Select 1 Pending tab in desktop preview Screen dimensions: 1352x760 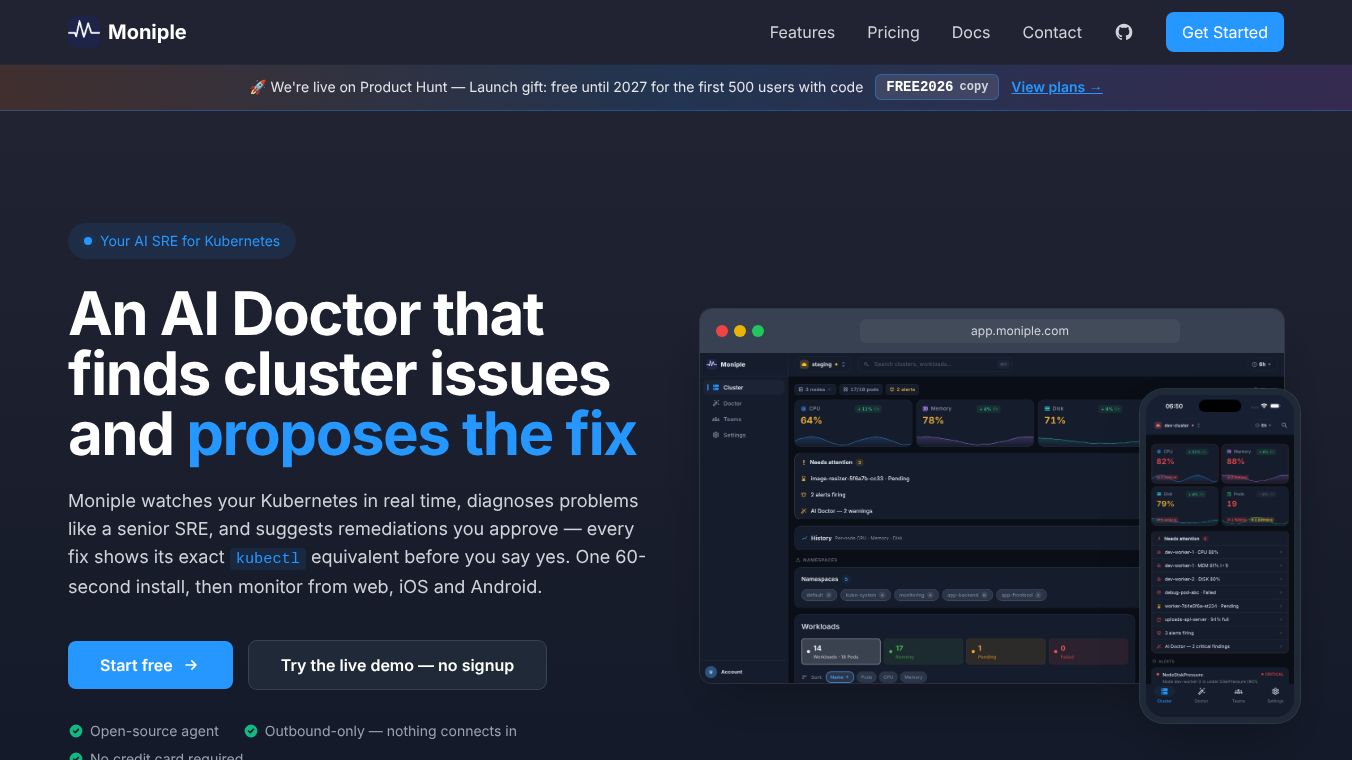1005,652
